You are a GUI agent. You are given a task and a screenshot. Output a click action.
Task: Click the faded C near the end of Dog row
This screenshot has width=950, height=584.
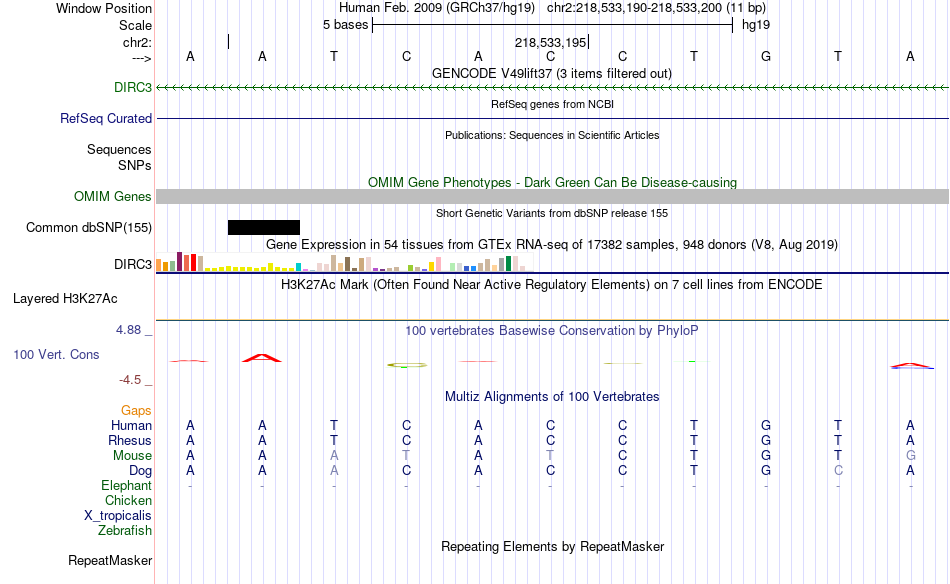[838, 470]
